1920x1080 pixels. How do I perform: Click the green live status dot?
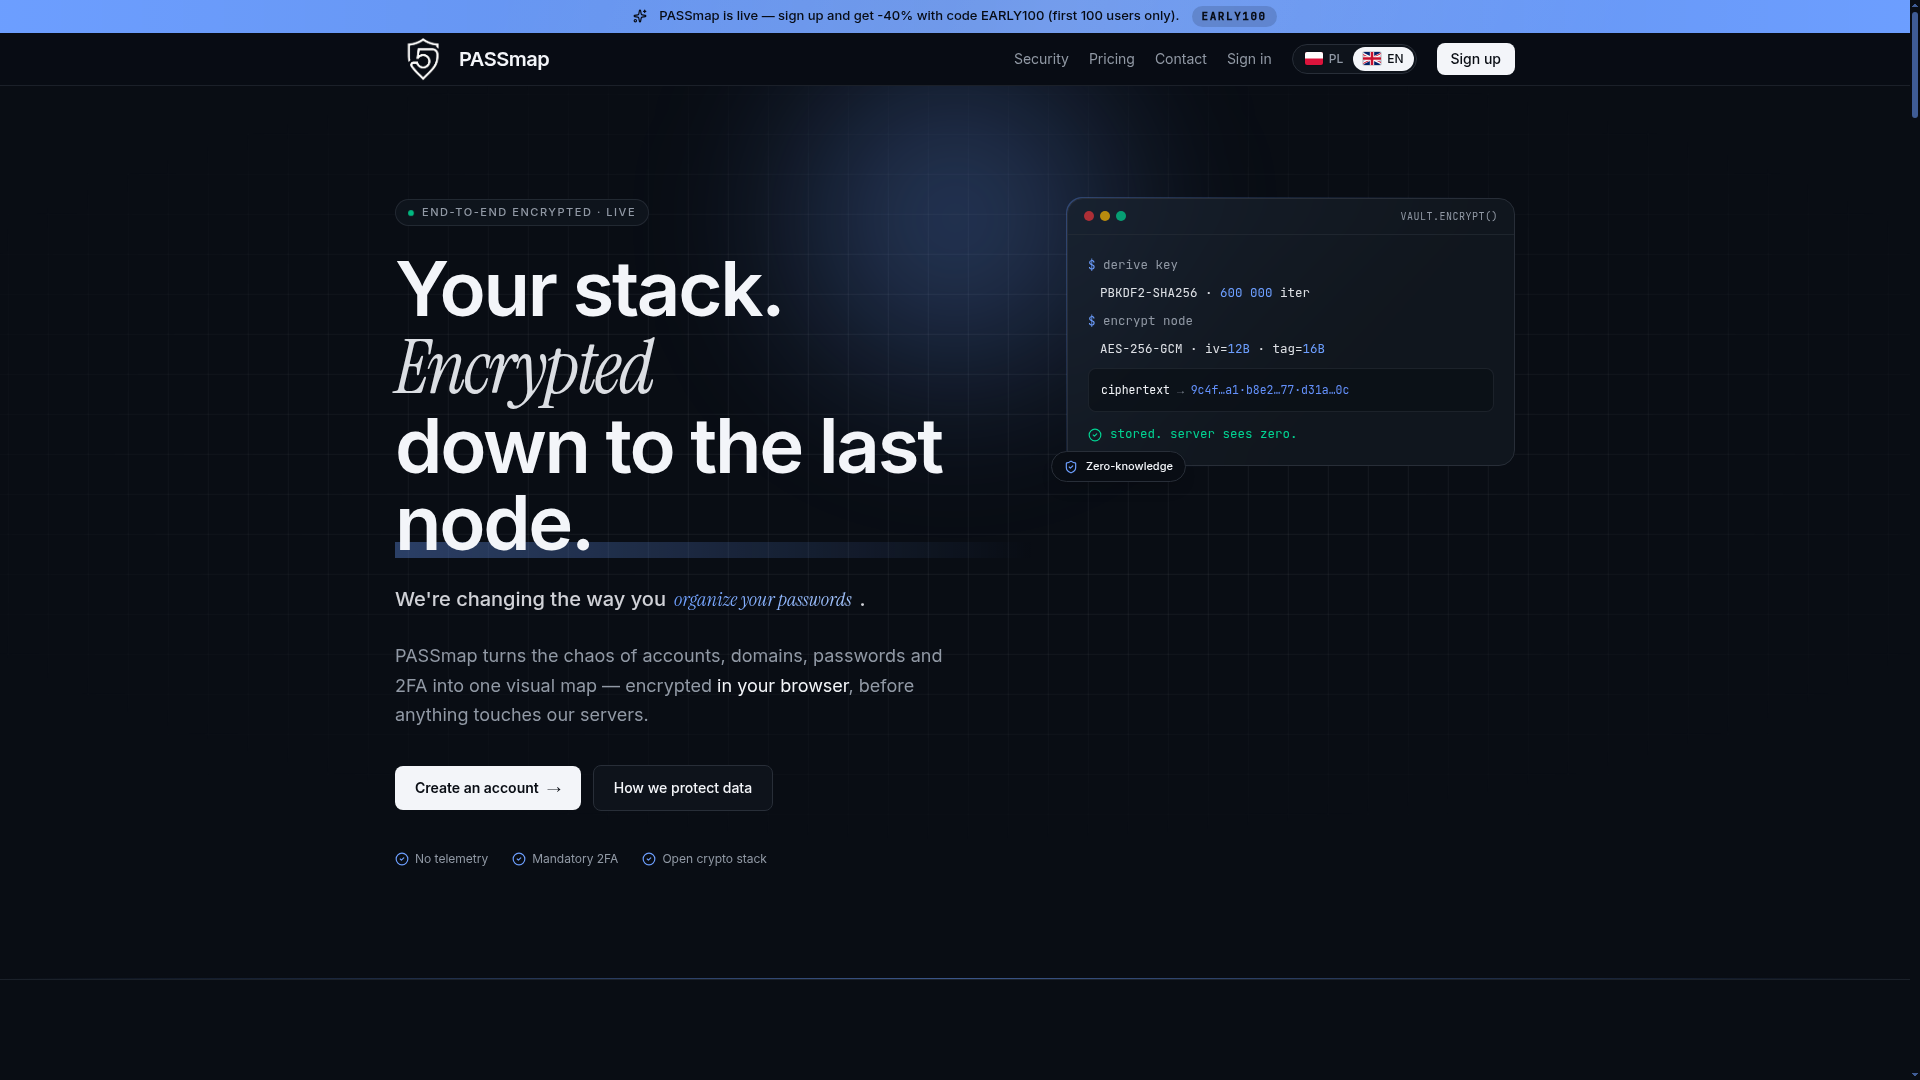tap(411, 213)
